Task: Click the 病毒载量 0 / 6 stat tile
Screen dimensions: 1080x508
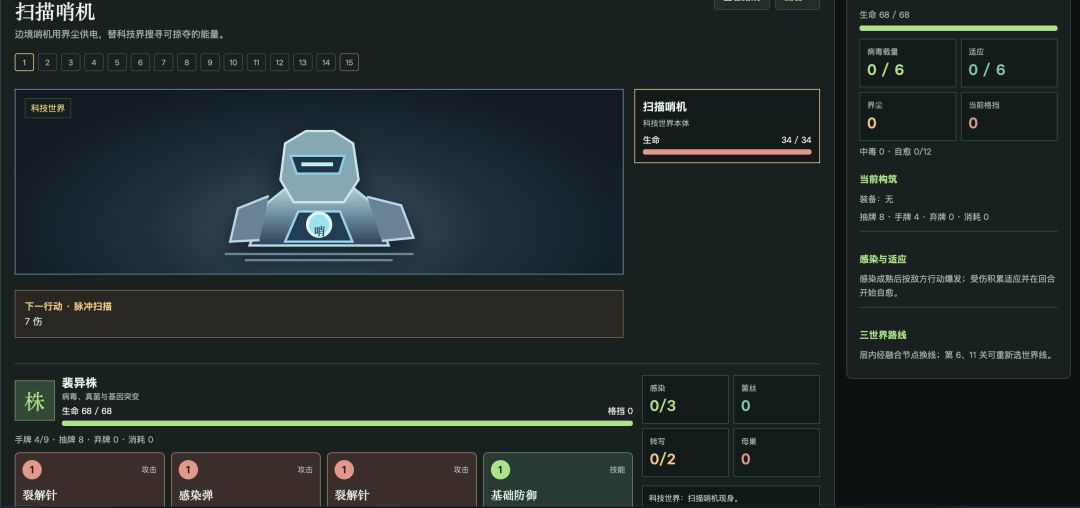Action: (907, 63)
